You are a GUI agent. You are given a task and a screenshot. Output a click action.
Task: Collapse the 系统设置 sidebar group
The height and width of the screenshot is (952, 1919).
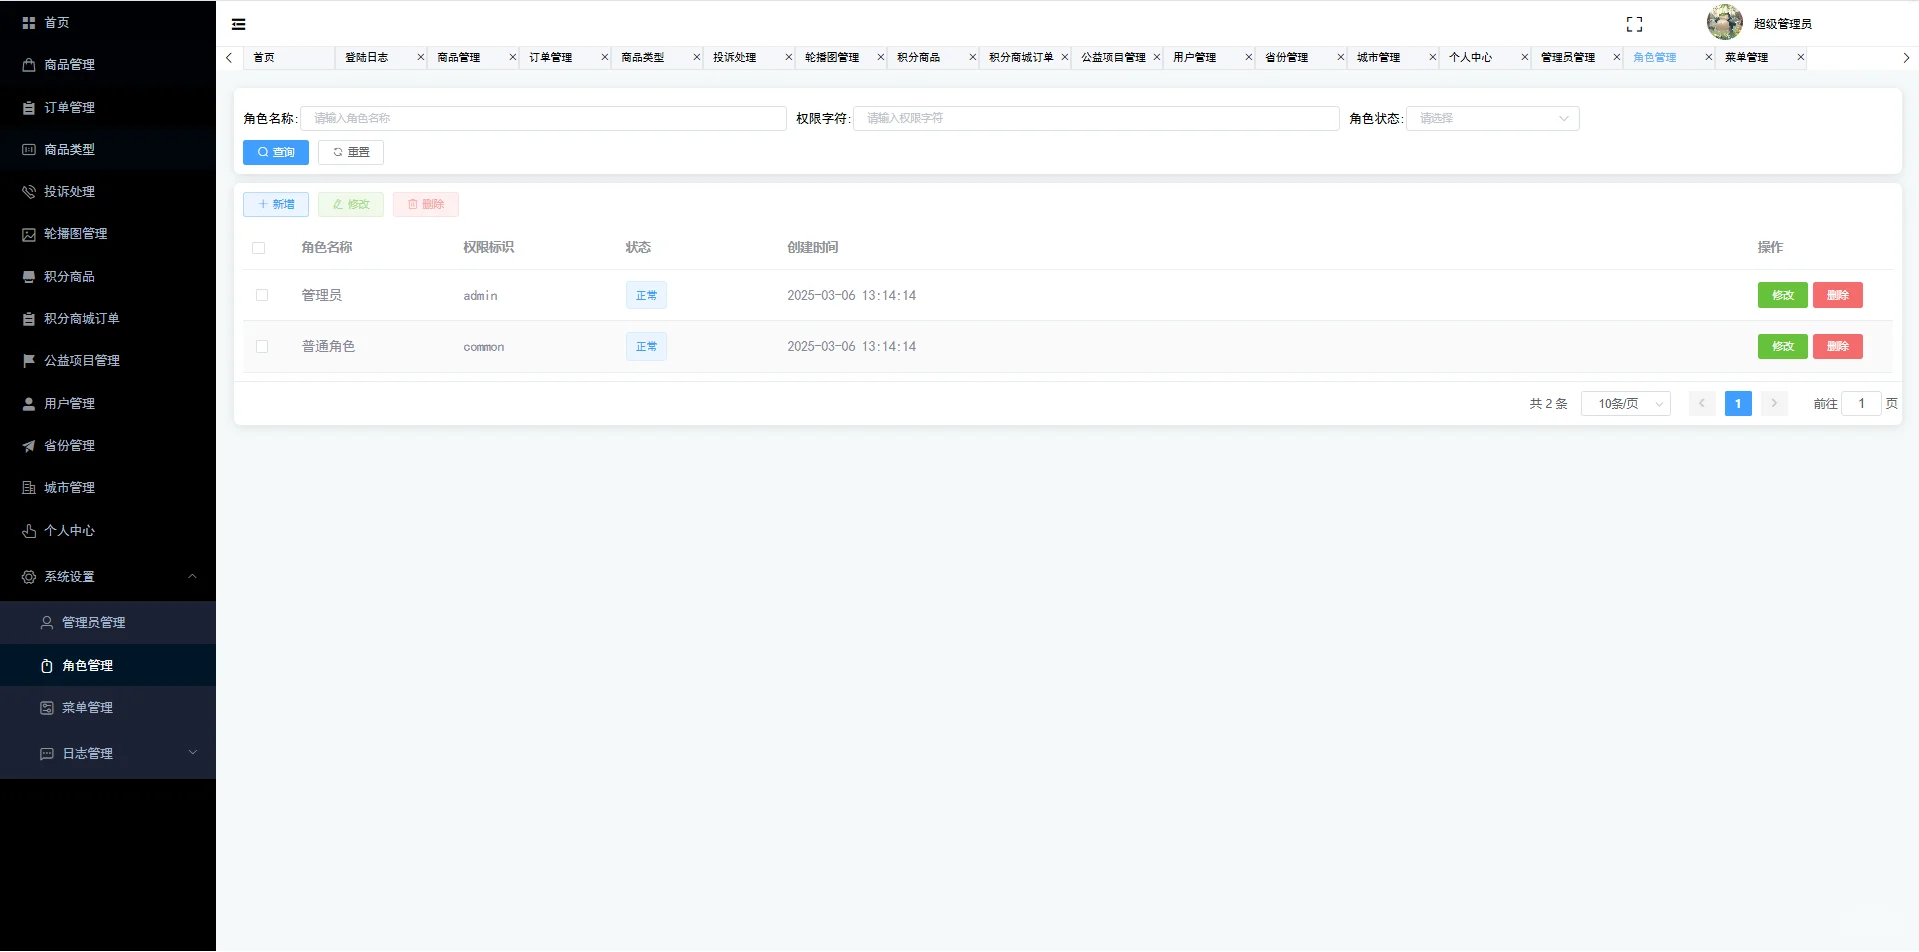pos(107,576)
